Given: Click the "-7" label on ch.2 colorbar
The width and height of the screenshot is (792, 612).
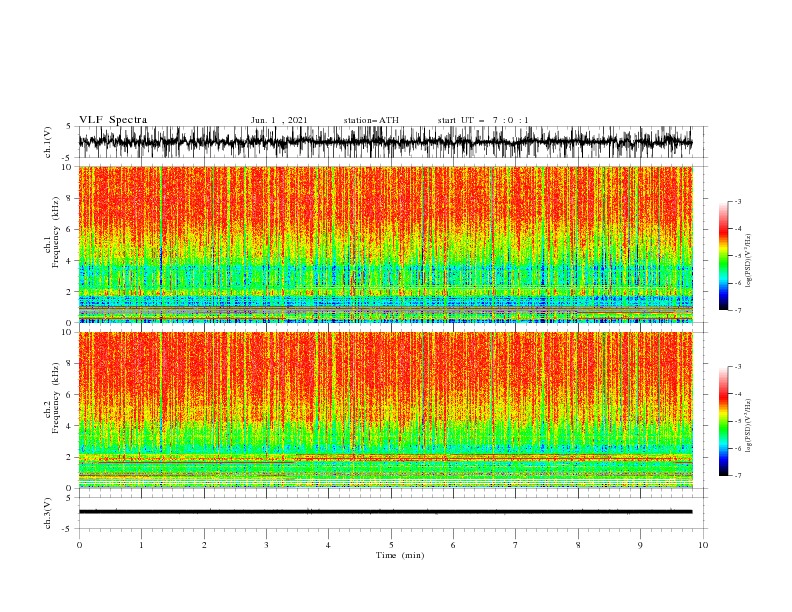Looking at the screenshot, I should pyautogui.click(x=738, y=475).
